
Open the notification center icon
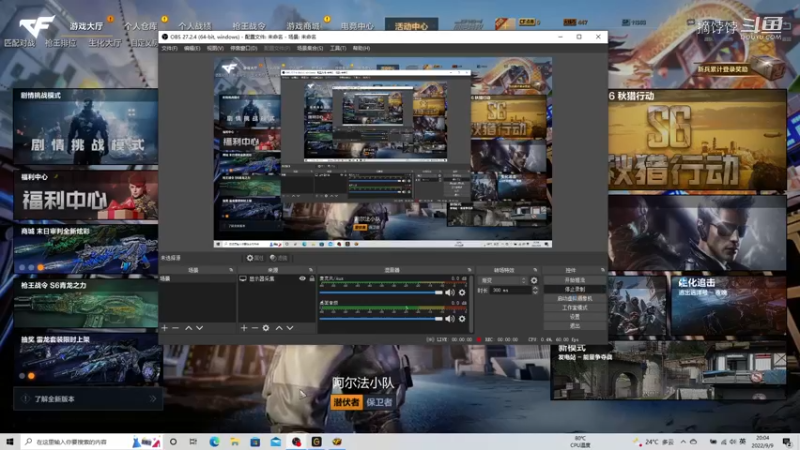(787, 442)
